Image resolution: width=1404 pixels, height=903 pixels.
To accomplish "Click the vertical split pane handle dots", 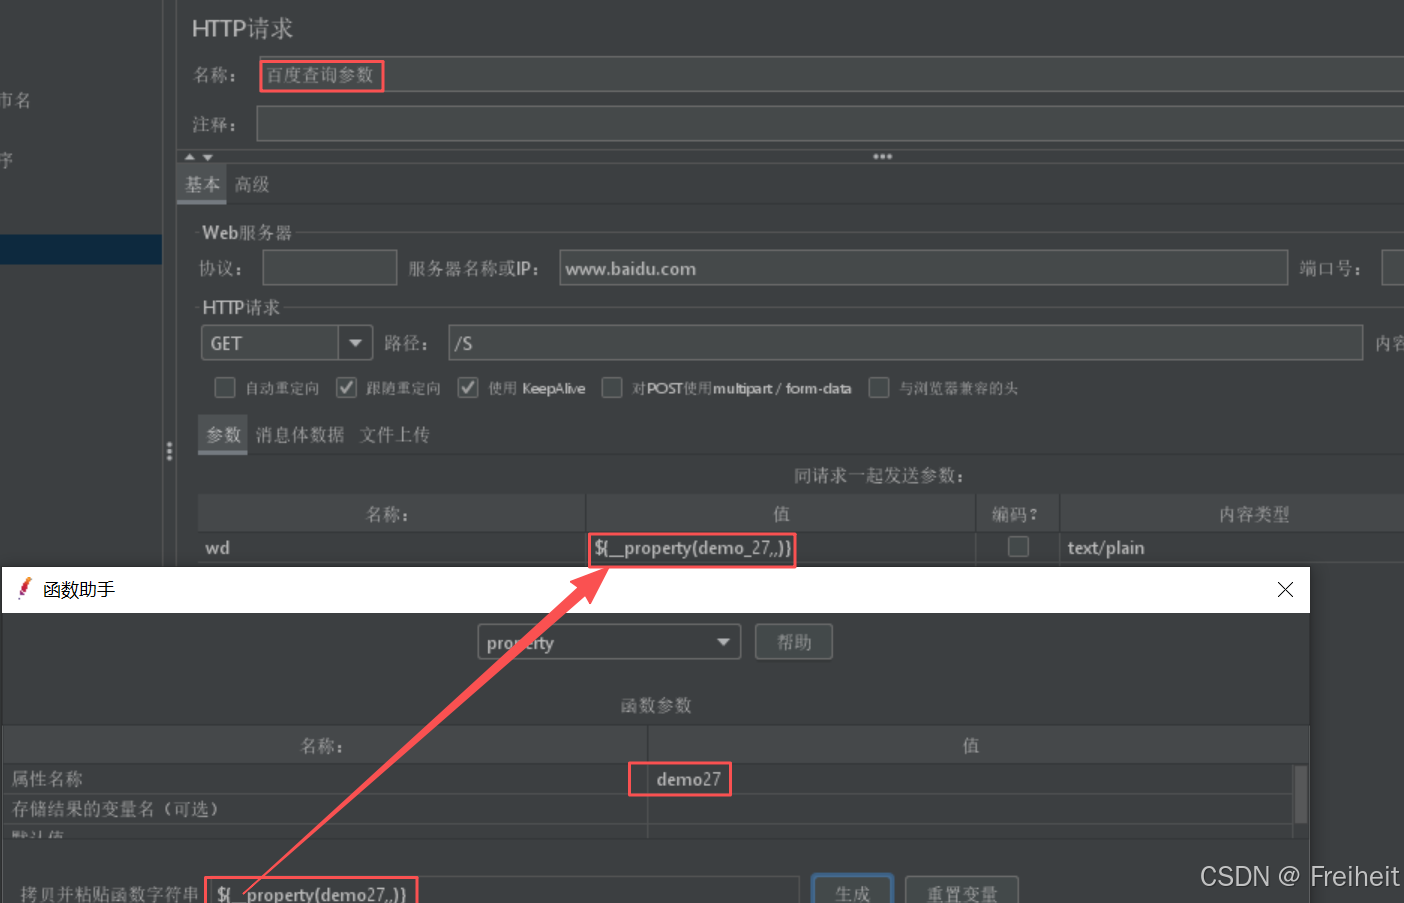I will pos(169,451).
